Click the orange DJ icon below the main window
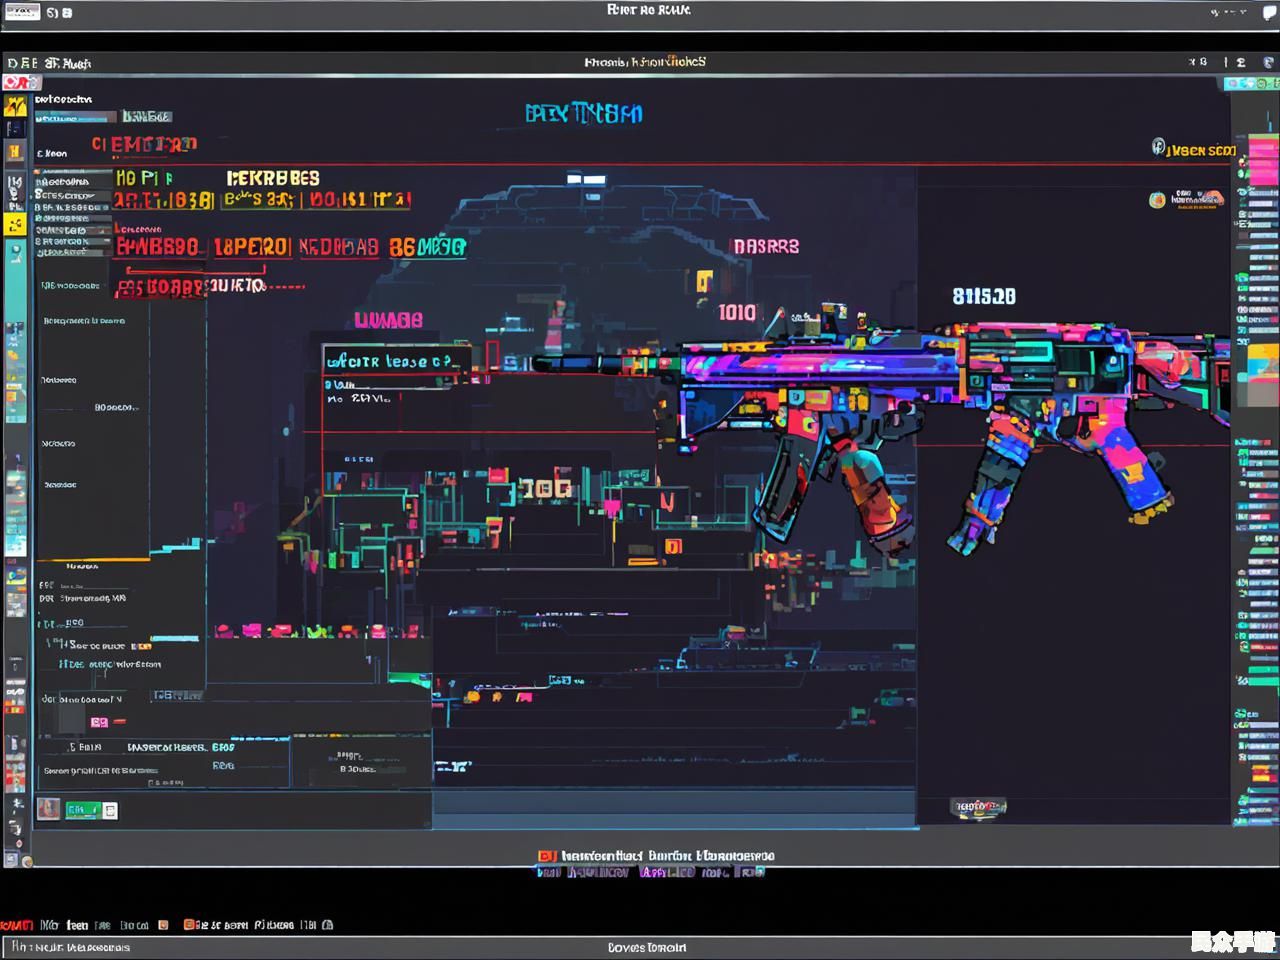 click(x=547, y=856)
